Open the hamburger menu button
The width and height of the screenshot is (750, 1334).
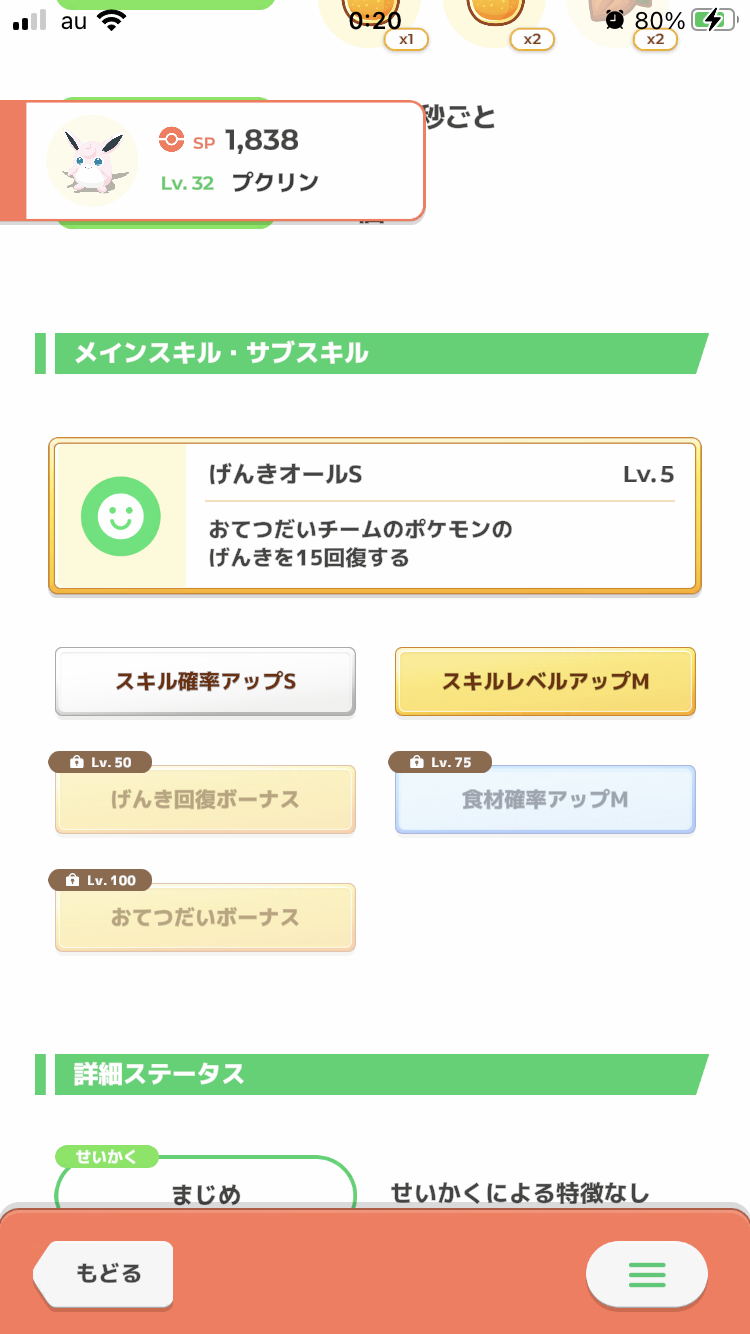coord(646,1274)
